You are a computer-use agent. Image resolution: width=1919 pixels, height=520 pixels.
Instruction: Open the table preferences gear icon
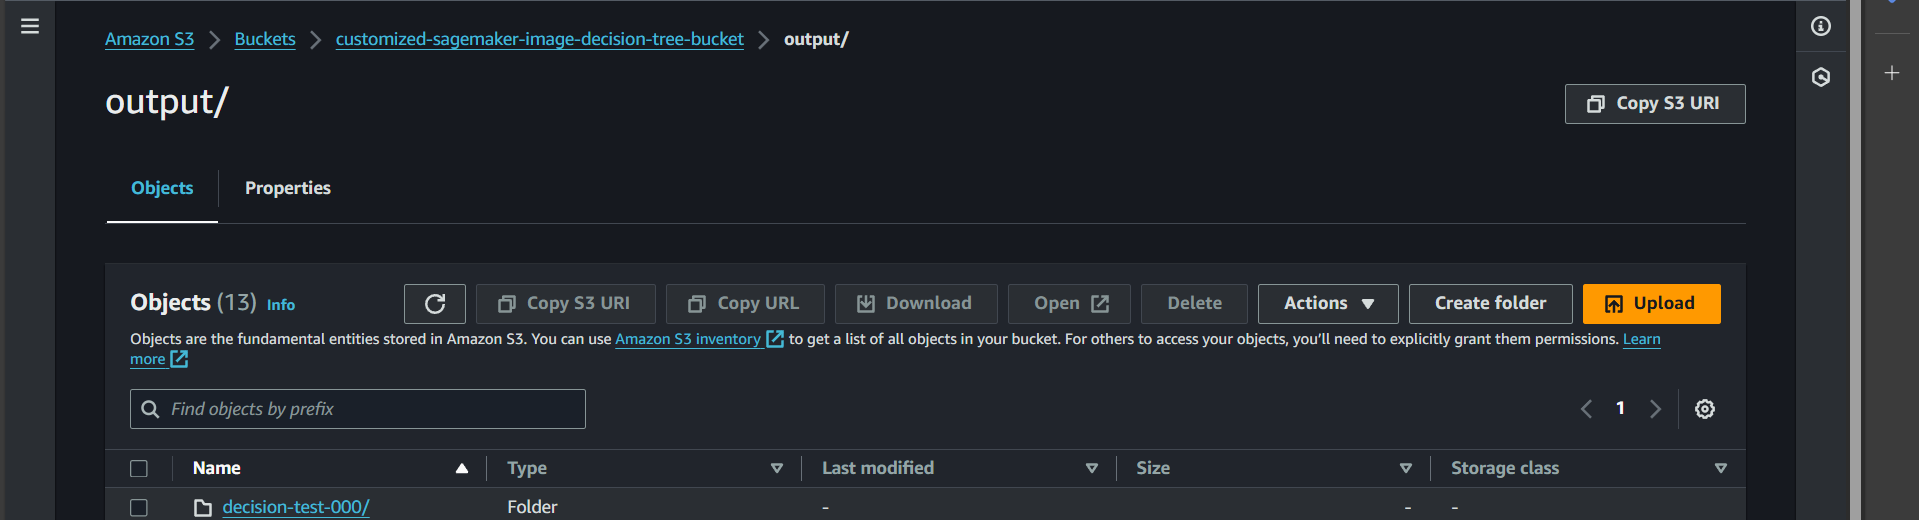pyautogui.click(x=1705, y=409)
